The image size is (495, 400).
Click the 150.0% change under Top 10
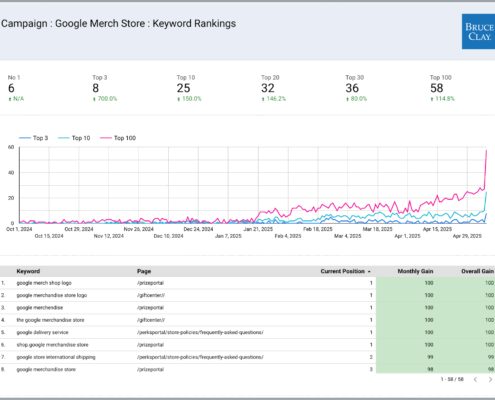point(189,99)
